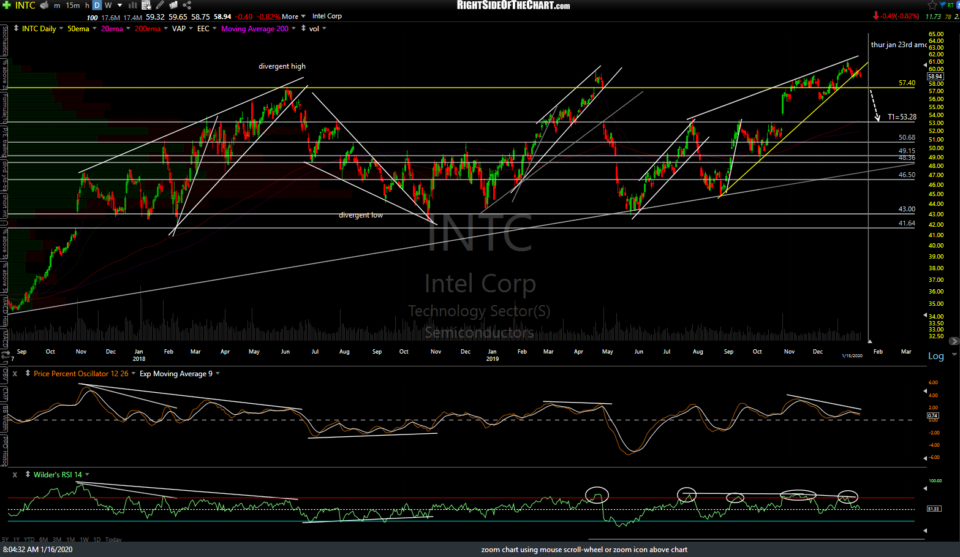960x557 pixels.
Task: Switch to monthly timeframe 'm'
Action: tap(57, 6)
